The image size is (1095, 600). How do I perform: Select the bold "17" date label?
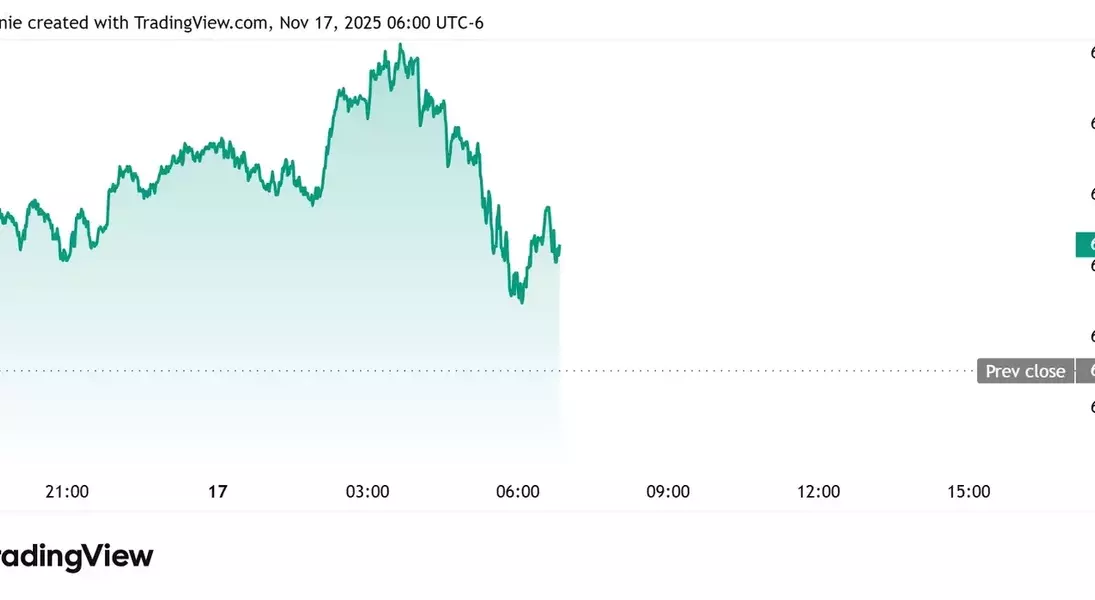pos(217,491)
